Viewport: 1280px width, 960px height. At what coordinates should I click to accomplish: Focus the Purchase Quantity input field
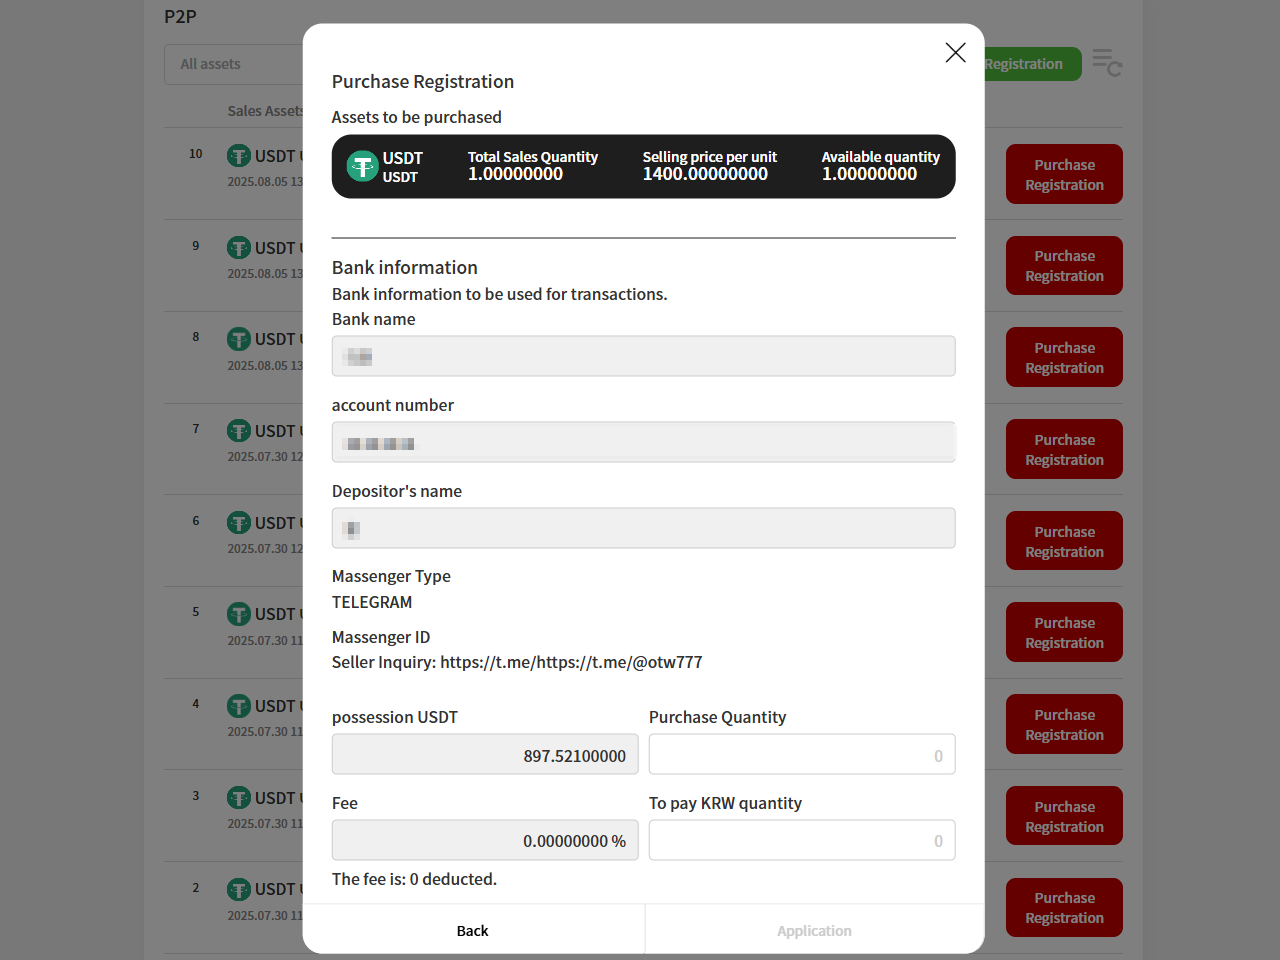pos(801,755)
